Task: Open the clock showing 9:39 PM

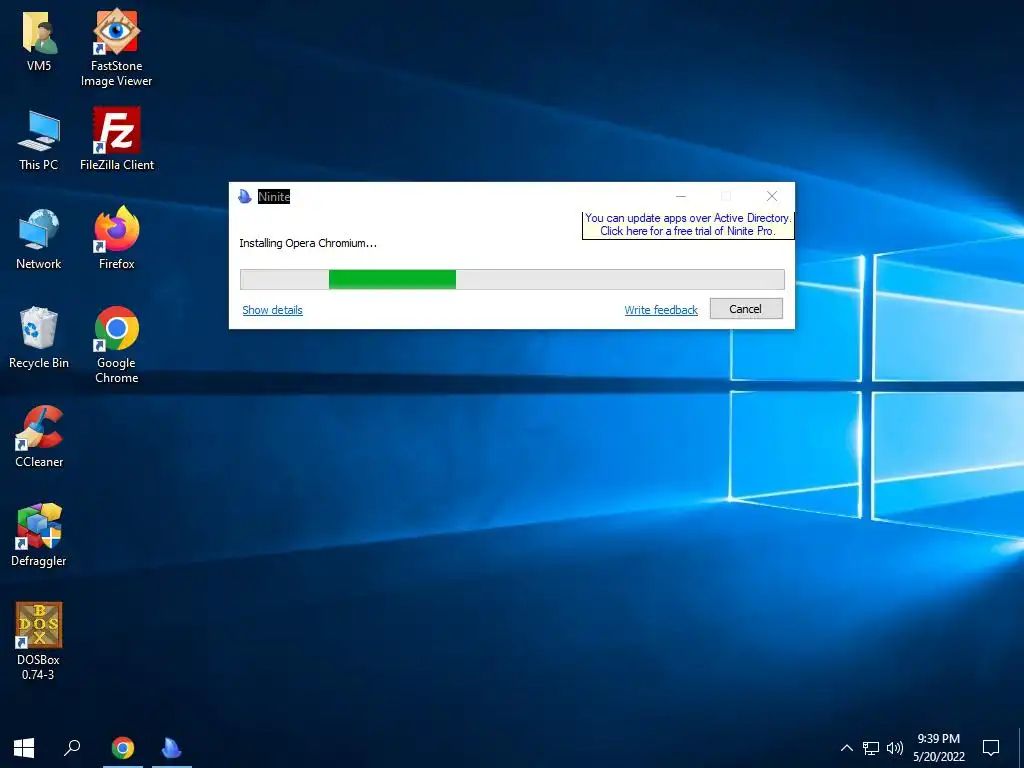Action: 938,748
